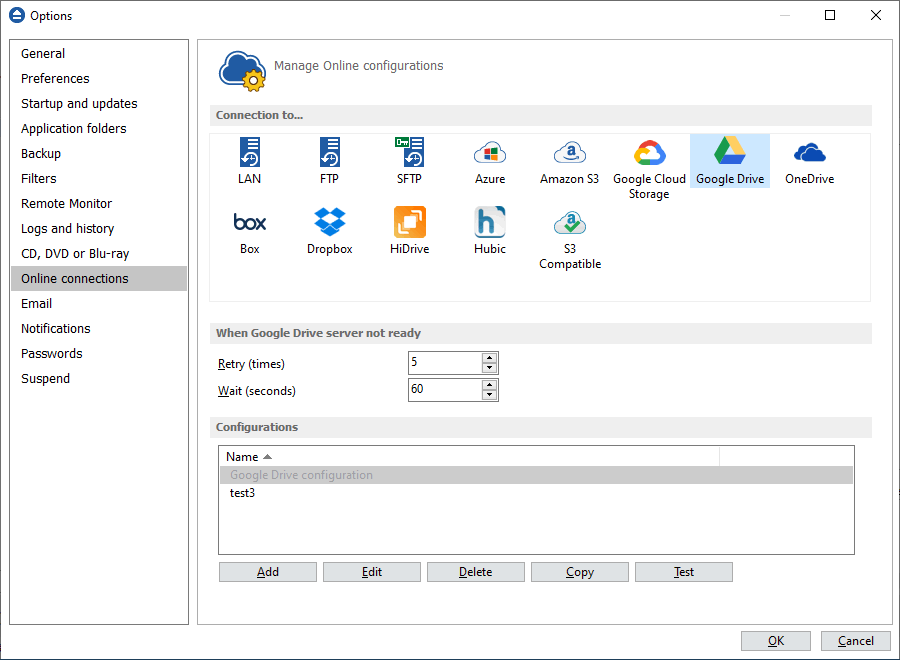
Task: Open the General options page
Action: 99,53
